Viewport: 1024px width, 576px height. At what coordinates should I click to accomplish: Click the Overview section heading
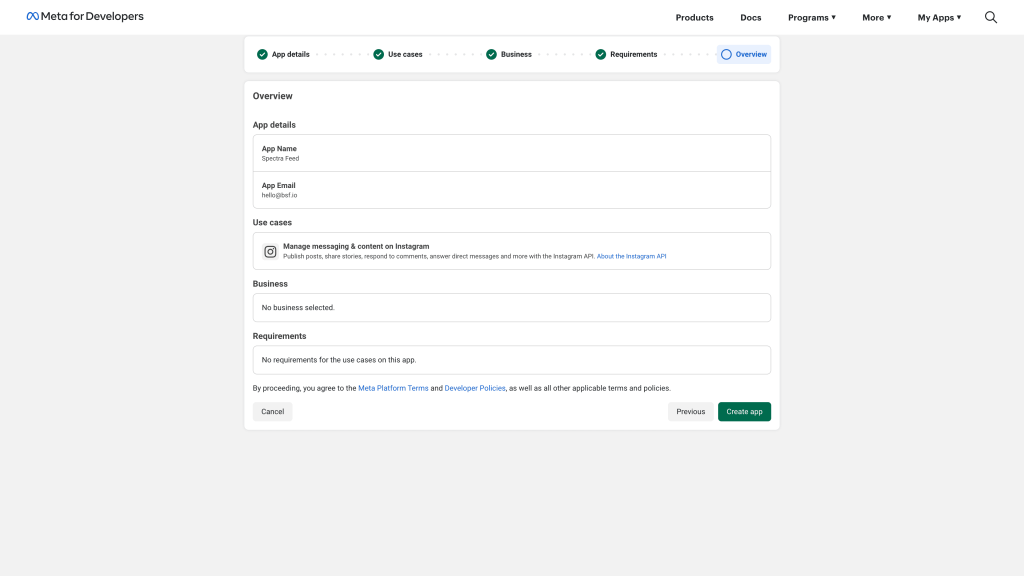pyautogui.click(x=272, y=96)
